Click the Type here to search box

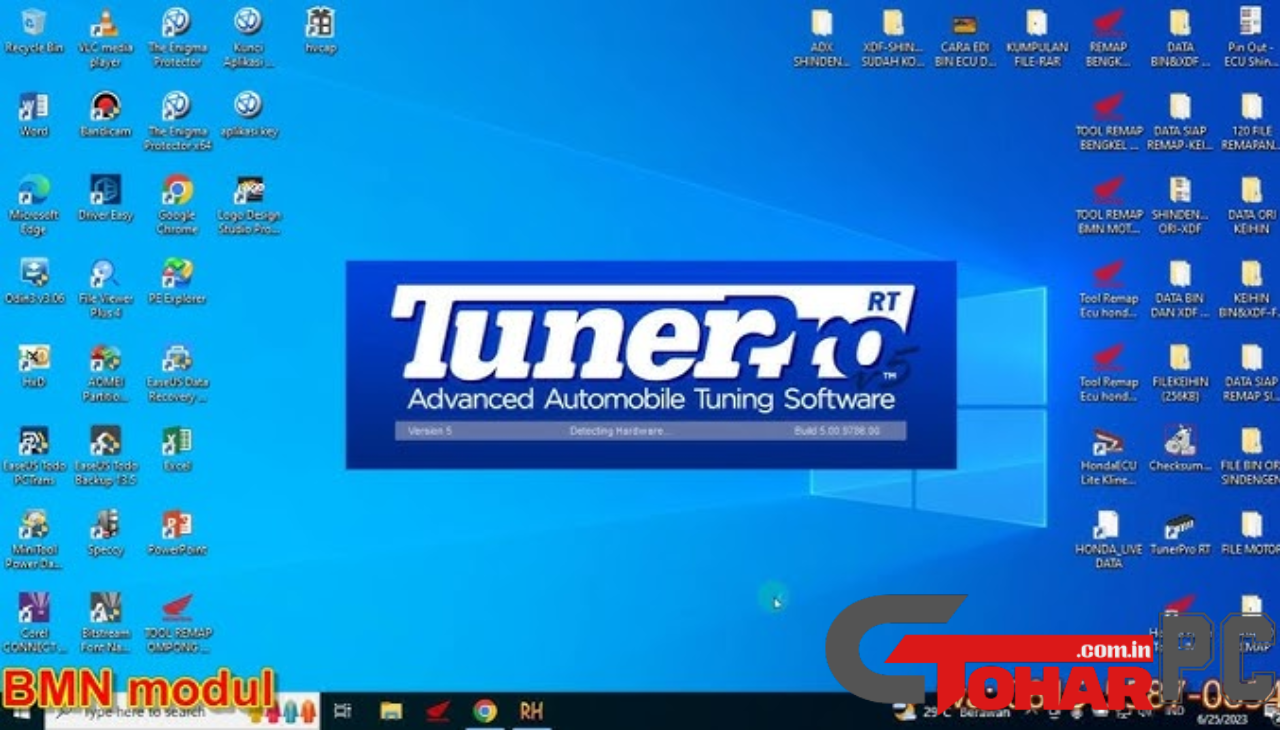(182, 711)
